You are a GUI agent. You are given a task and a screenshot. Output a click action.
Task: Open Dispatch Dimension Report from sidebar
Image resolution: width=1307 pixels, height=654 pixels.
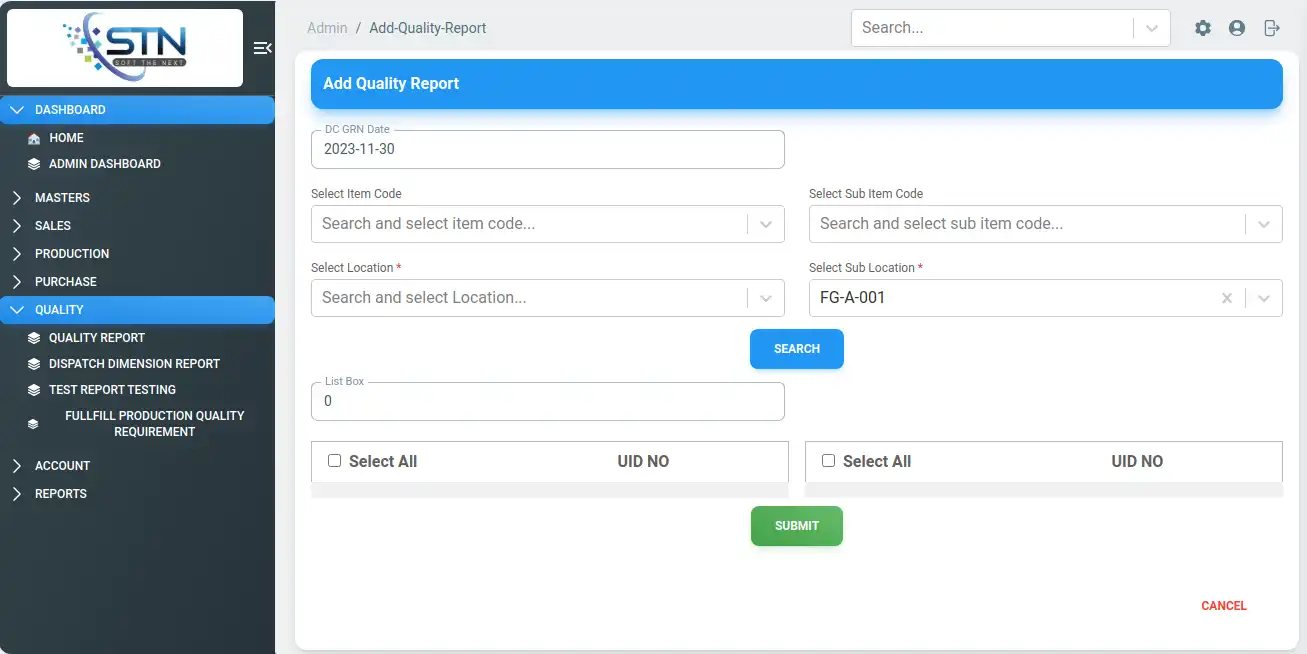134,364
